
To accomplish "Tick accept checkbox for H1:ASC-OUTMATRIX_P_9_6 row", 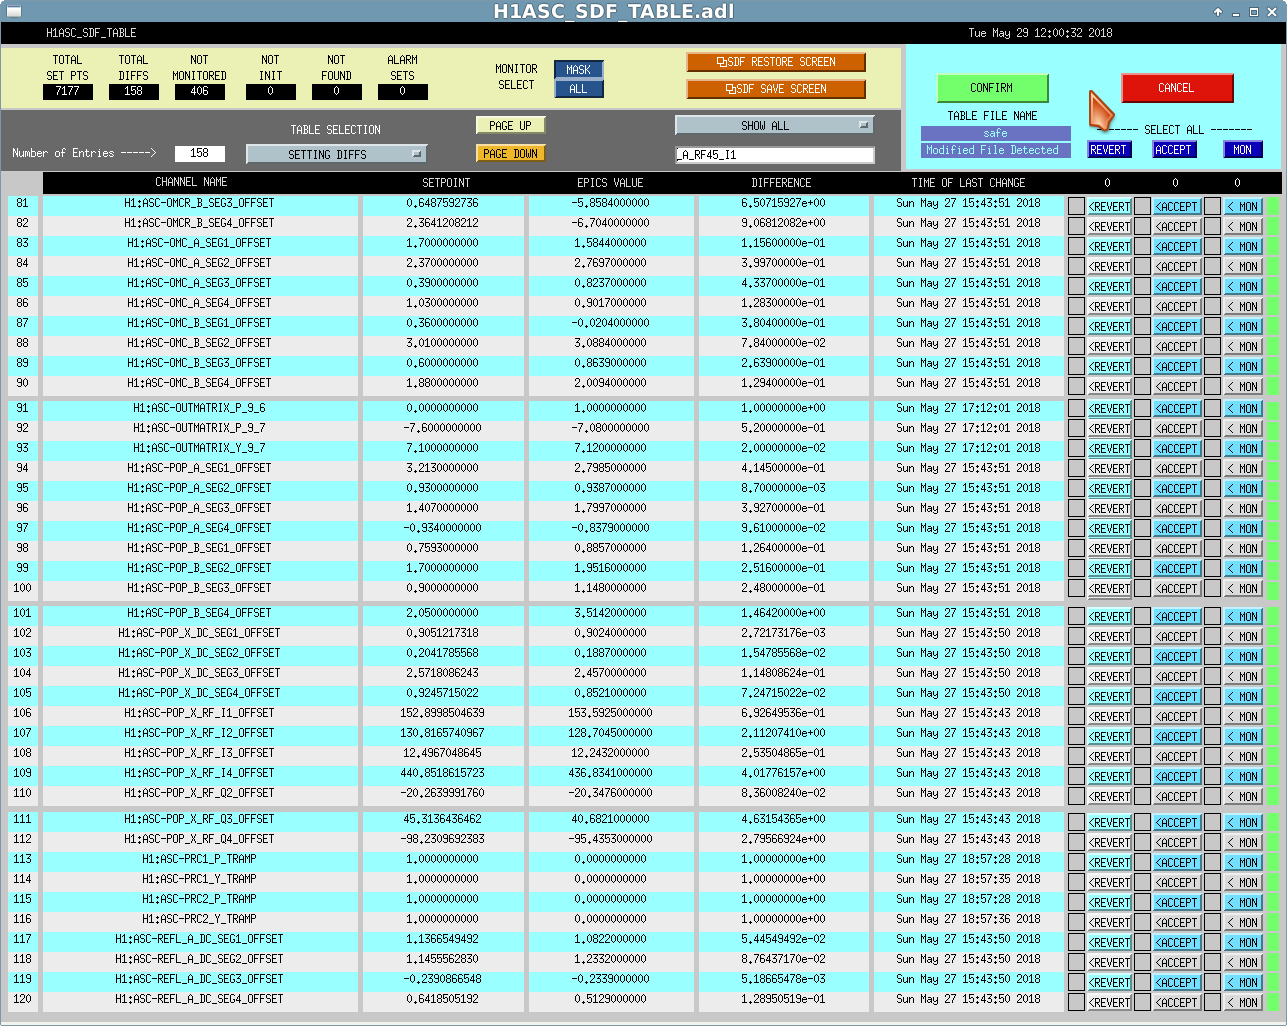I will [1142, 408].
